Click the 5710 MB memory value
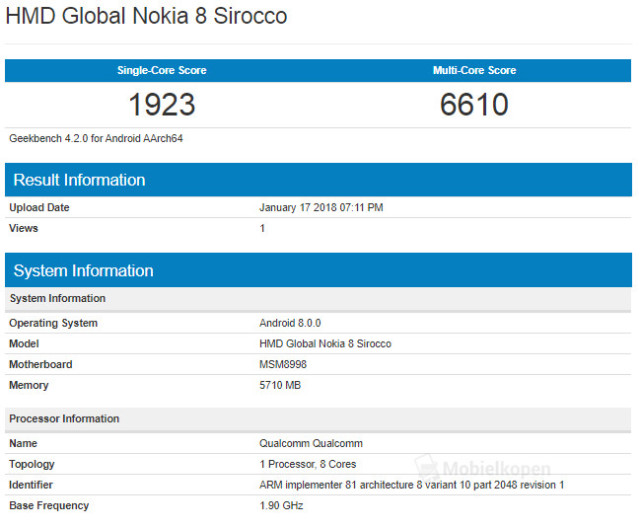 pos(280,385)
